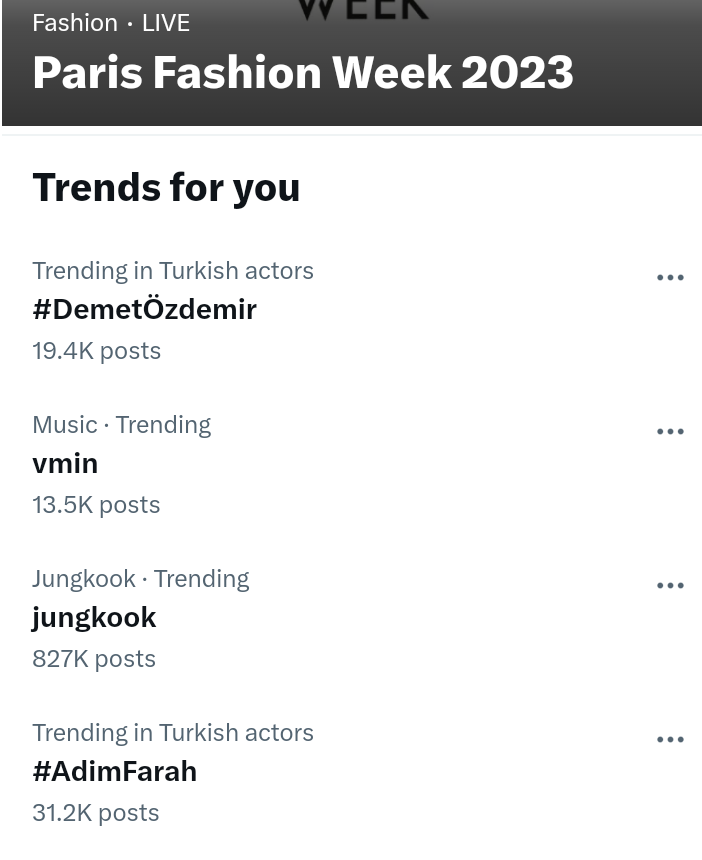702x860 pixels.
Task: Tap the 19.4K posts count
Action: [96, 351]
